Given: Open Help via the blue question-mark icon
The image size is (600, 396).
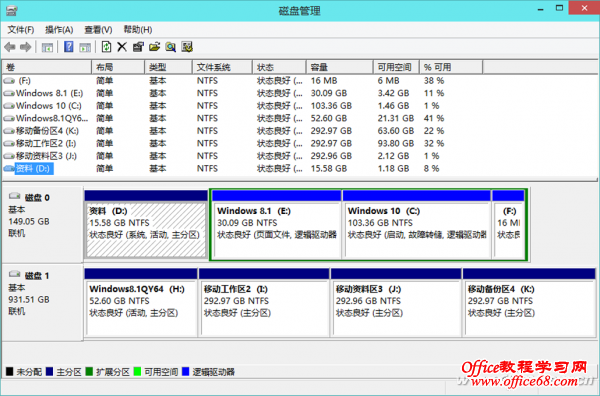Looking at the screenshot, I should (x=68, y=47).
